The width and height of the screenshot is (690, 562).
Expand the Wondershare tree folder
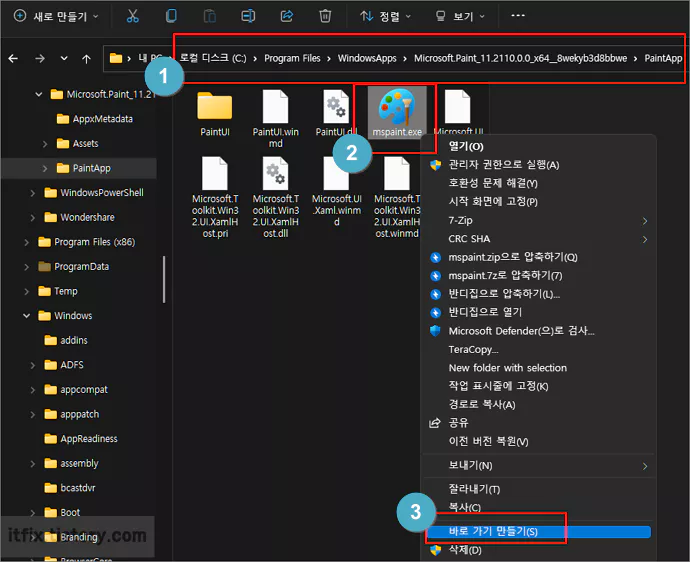point(33,218)
